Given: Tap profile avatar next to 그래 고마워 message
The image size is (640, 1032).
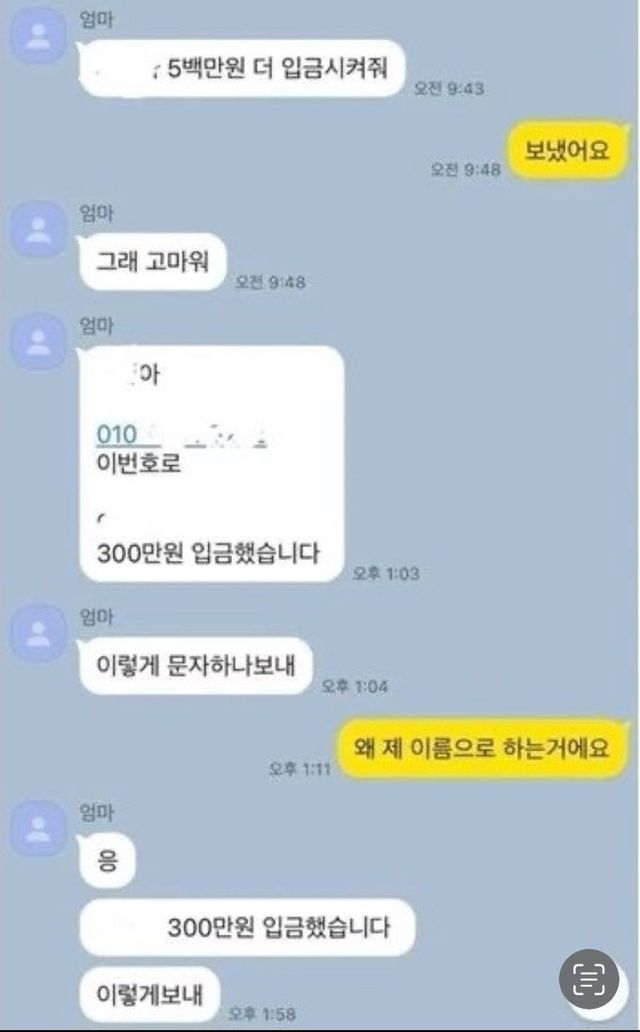Looking at the screenshot, I should [x=39, y=228].
